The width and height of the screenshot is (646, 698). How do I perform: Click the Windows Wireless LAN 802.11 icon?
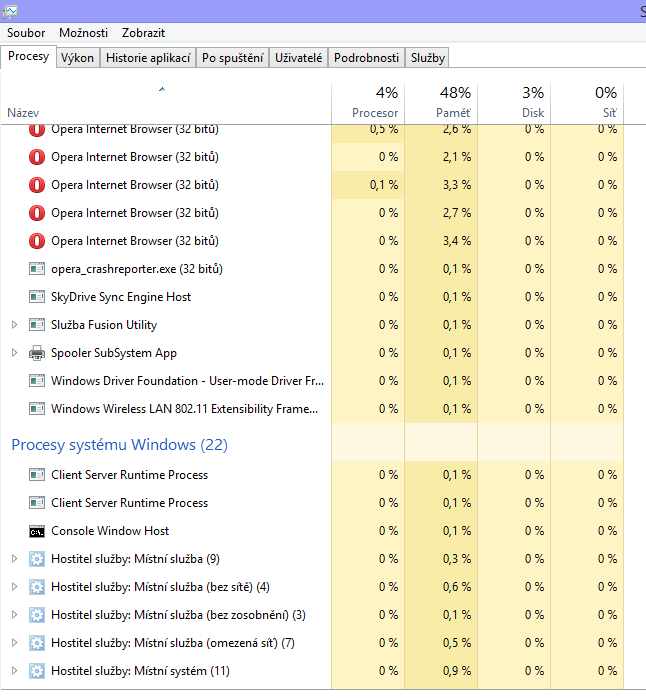tap(37, 409)
